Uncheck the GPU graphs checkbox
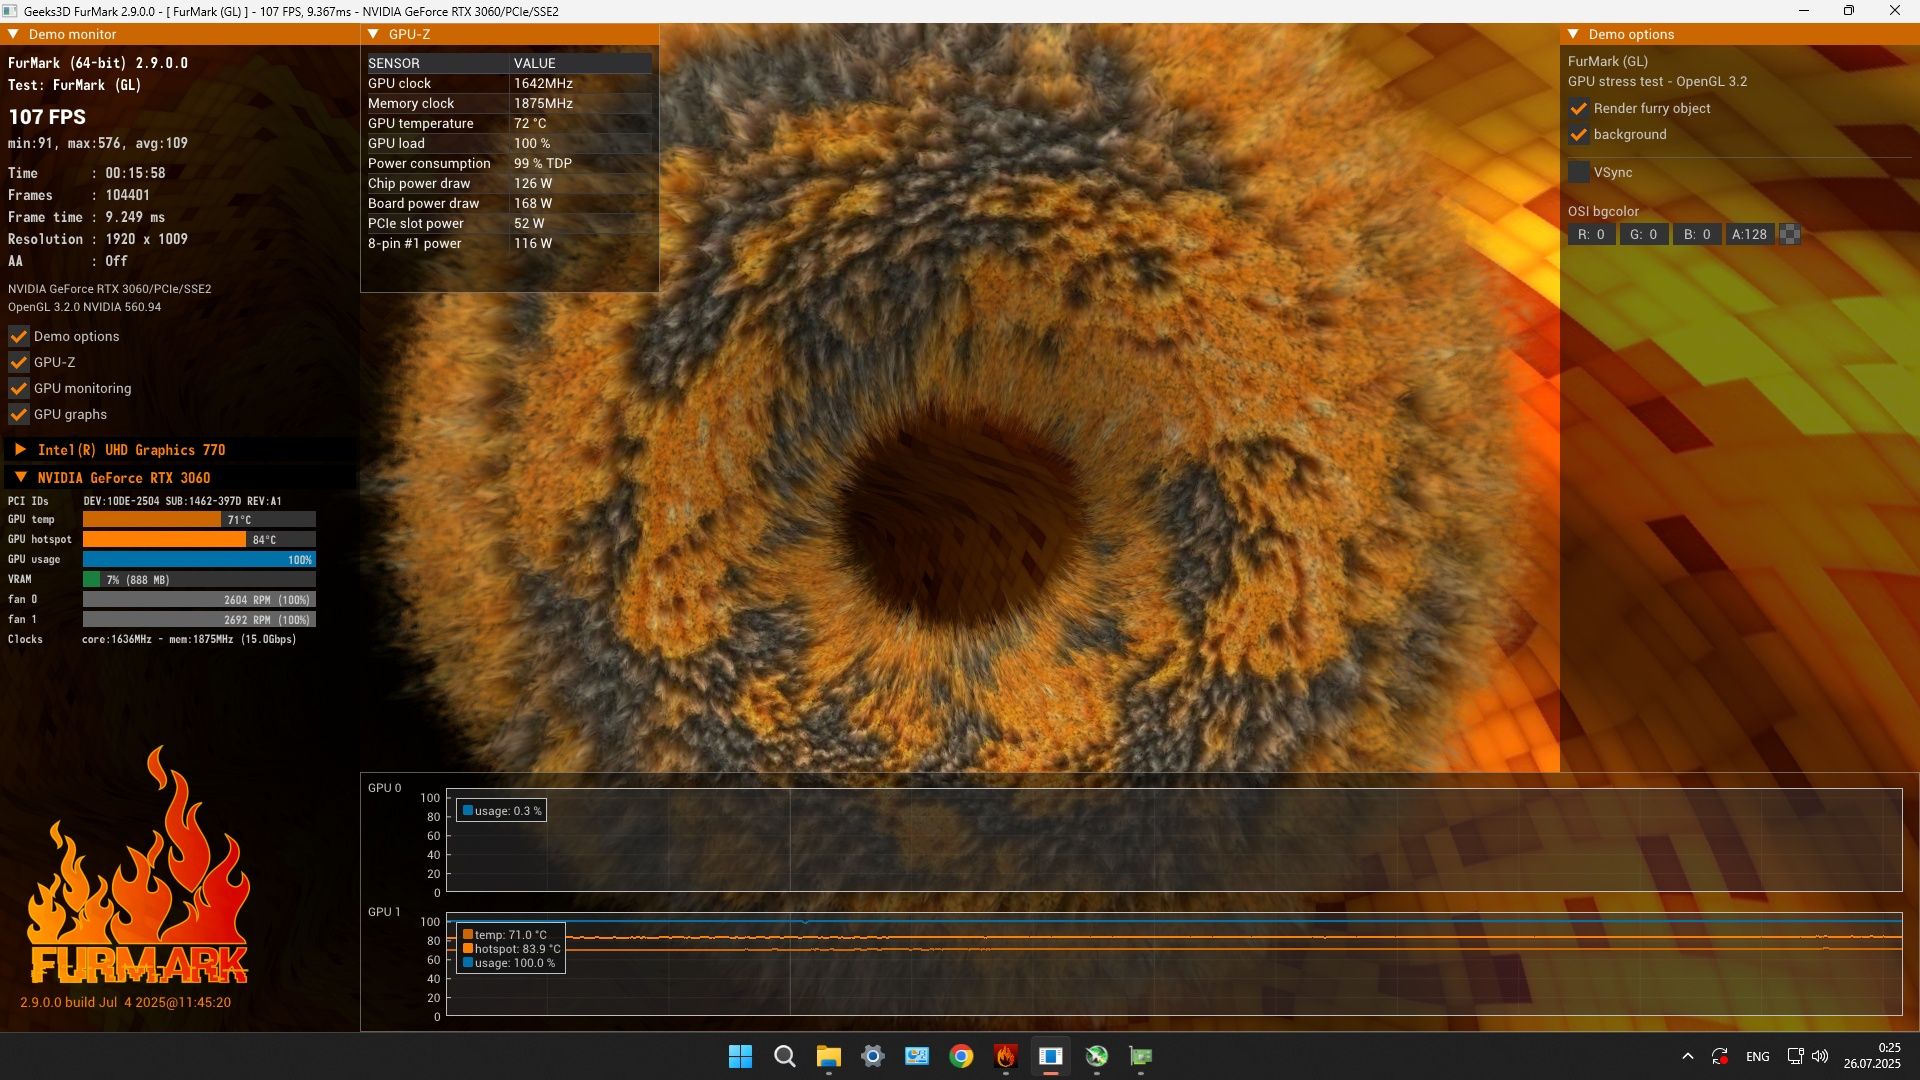 click(x=18, y=414)
